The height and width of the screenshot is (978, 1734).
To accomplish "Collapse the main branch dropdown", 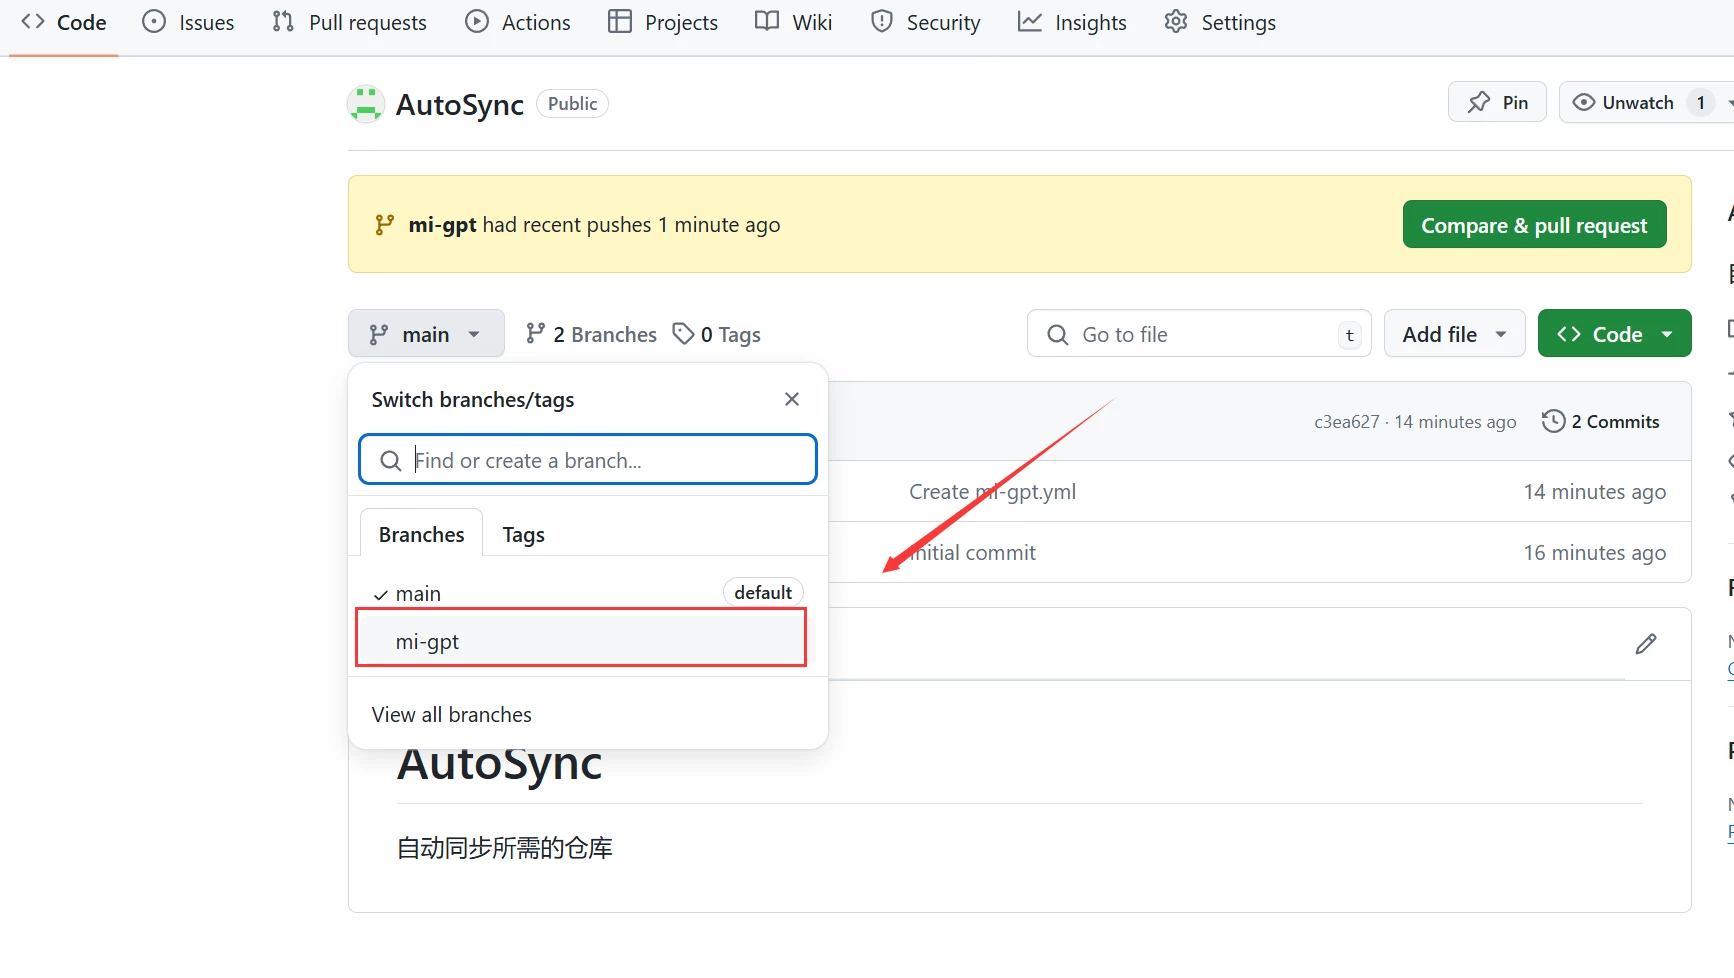I will (425, 335).
